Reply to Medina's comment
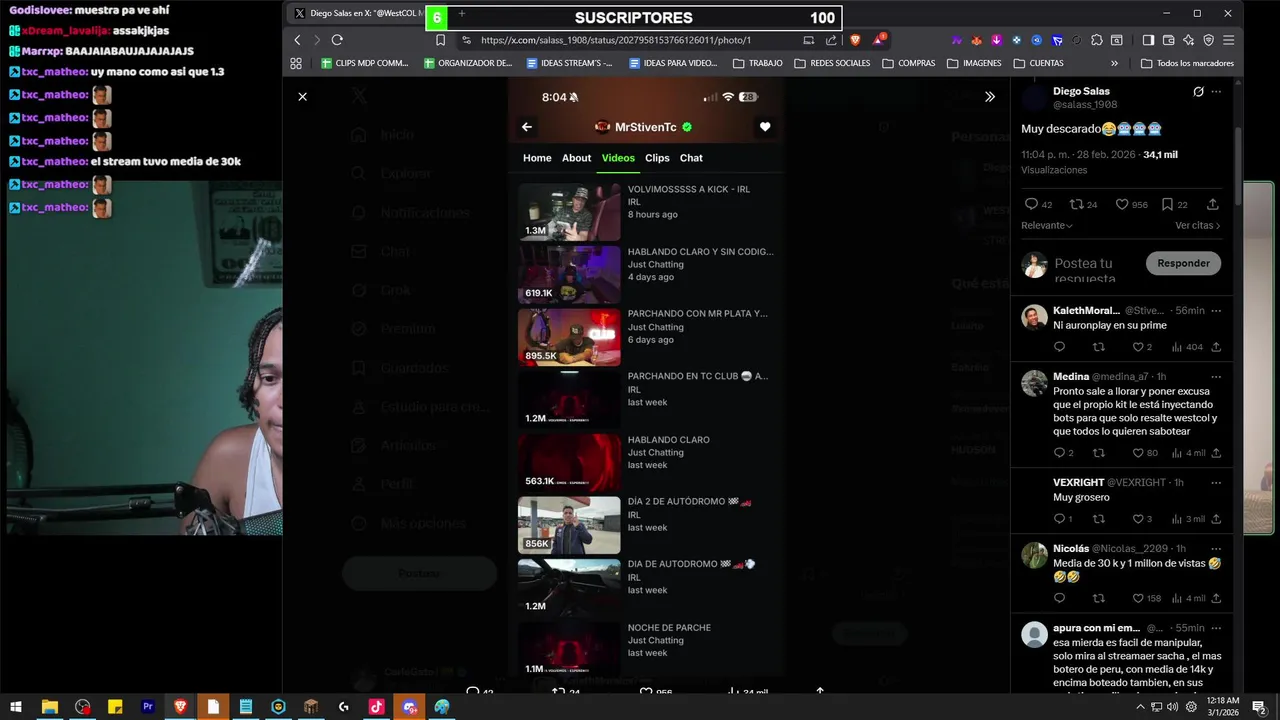 click(x=1059, y=453)
